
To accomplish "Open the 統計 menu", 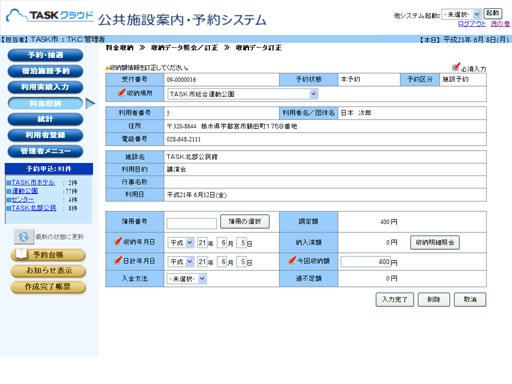I will tap(45, 119).
